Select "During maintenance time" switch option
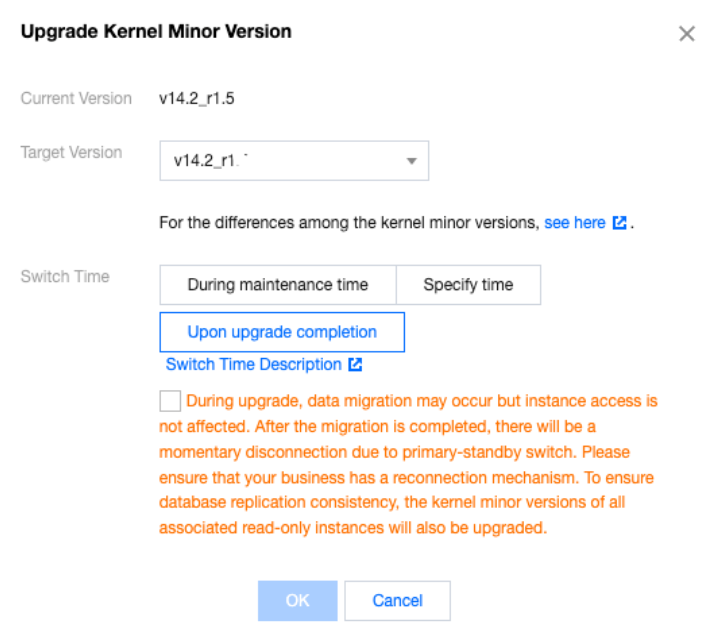716x639 pixels. [278, 285]
